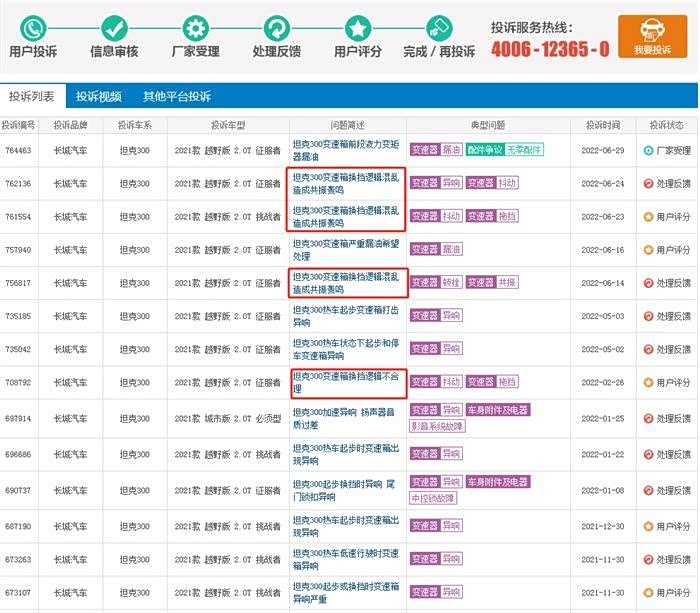Click the 完成/再投诉 step icon
This screenshot has height=613, width=700.
[439, 28]
